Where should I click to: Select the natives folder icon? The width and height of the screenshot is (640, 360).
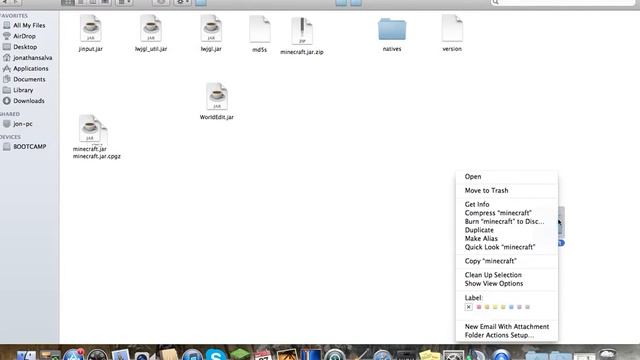(392, 29)
